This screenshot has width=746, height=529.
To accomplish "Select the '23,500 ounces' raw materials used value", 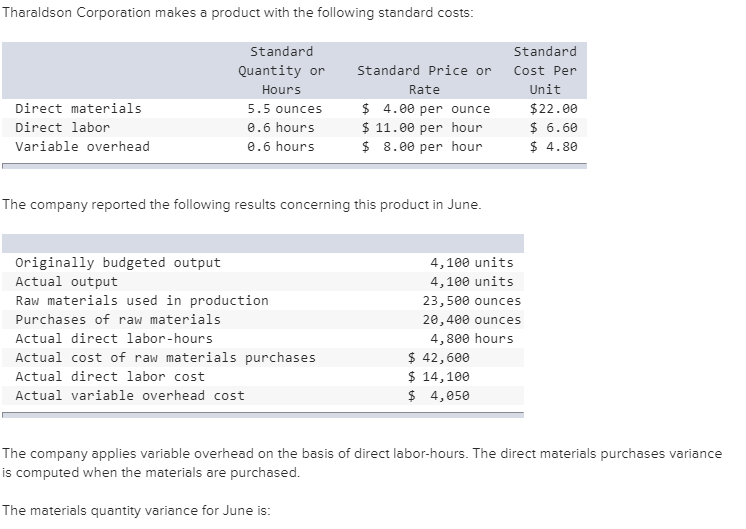I will click(471, 300).
